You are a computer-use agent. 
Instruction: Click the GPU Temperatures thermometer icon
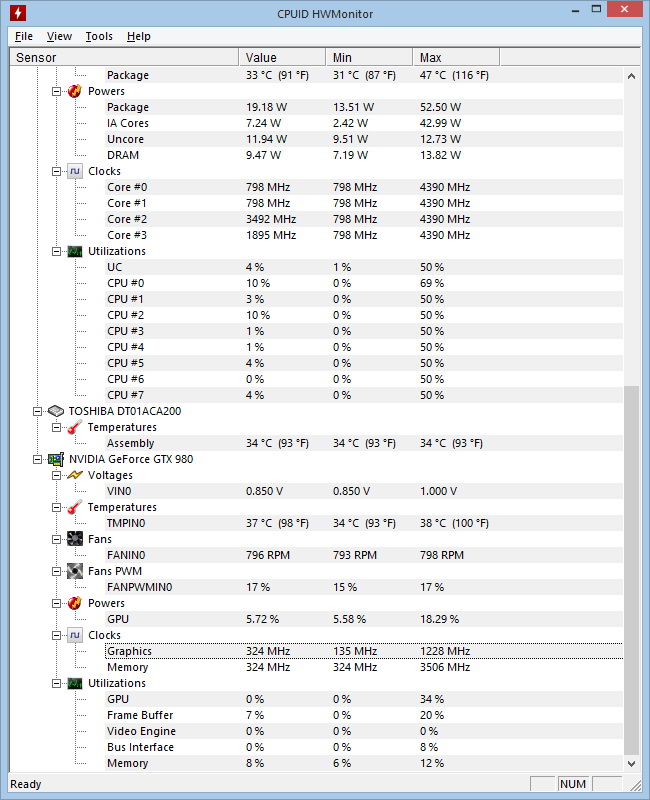click(x=74, y=507)
